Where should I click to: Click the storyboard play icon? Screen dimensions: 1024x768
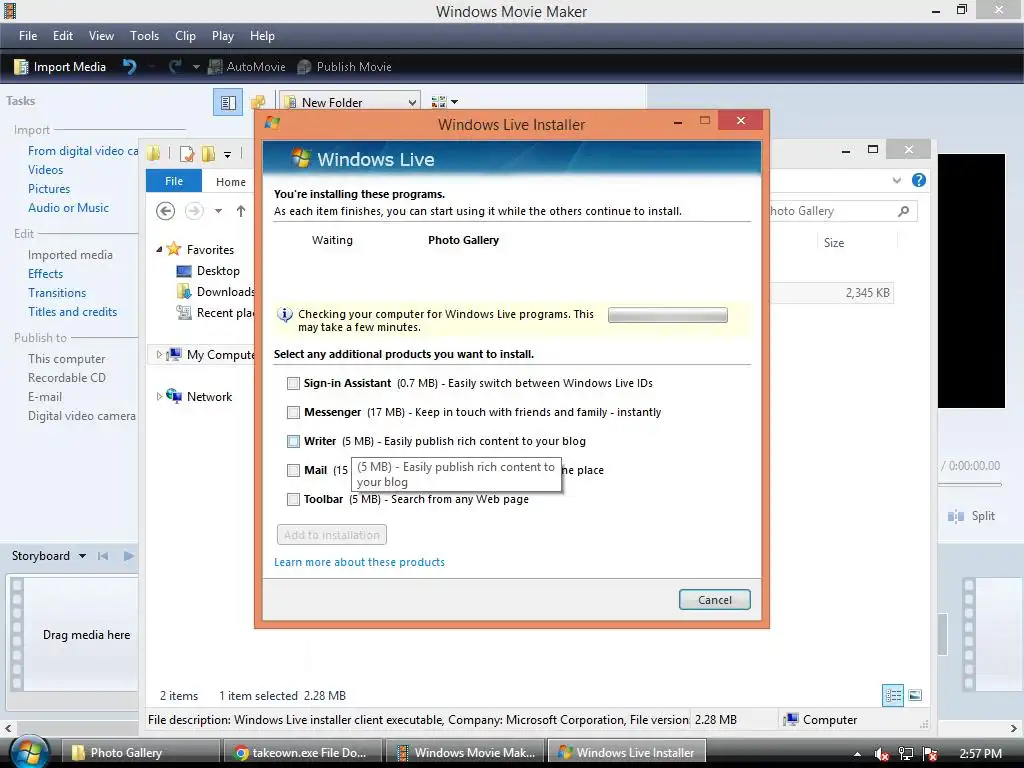pyautogui.click(x=129, y=556)
